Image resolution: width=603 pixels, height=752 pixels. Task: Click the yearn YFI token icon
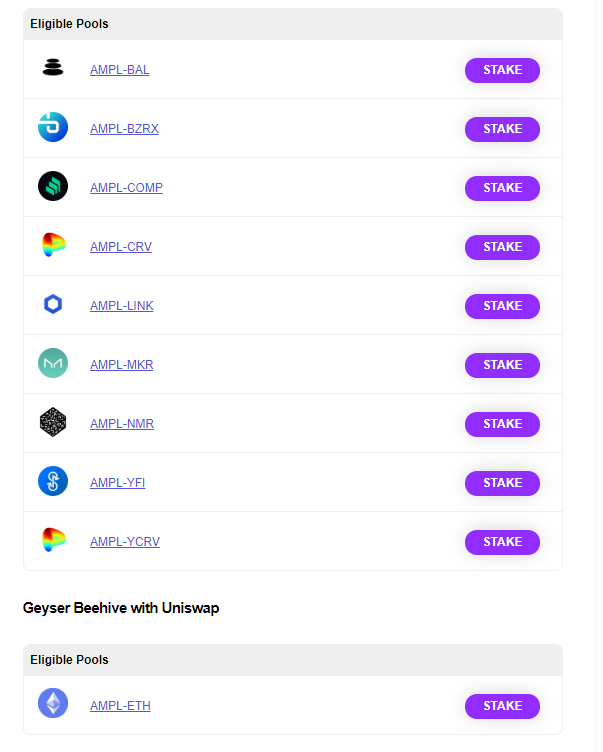point(53,481)
